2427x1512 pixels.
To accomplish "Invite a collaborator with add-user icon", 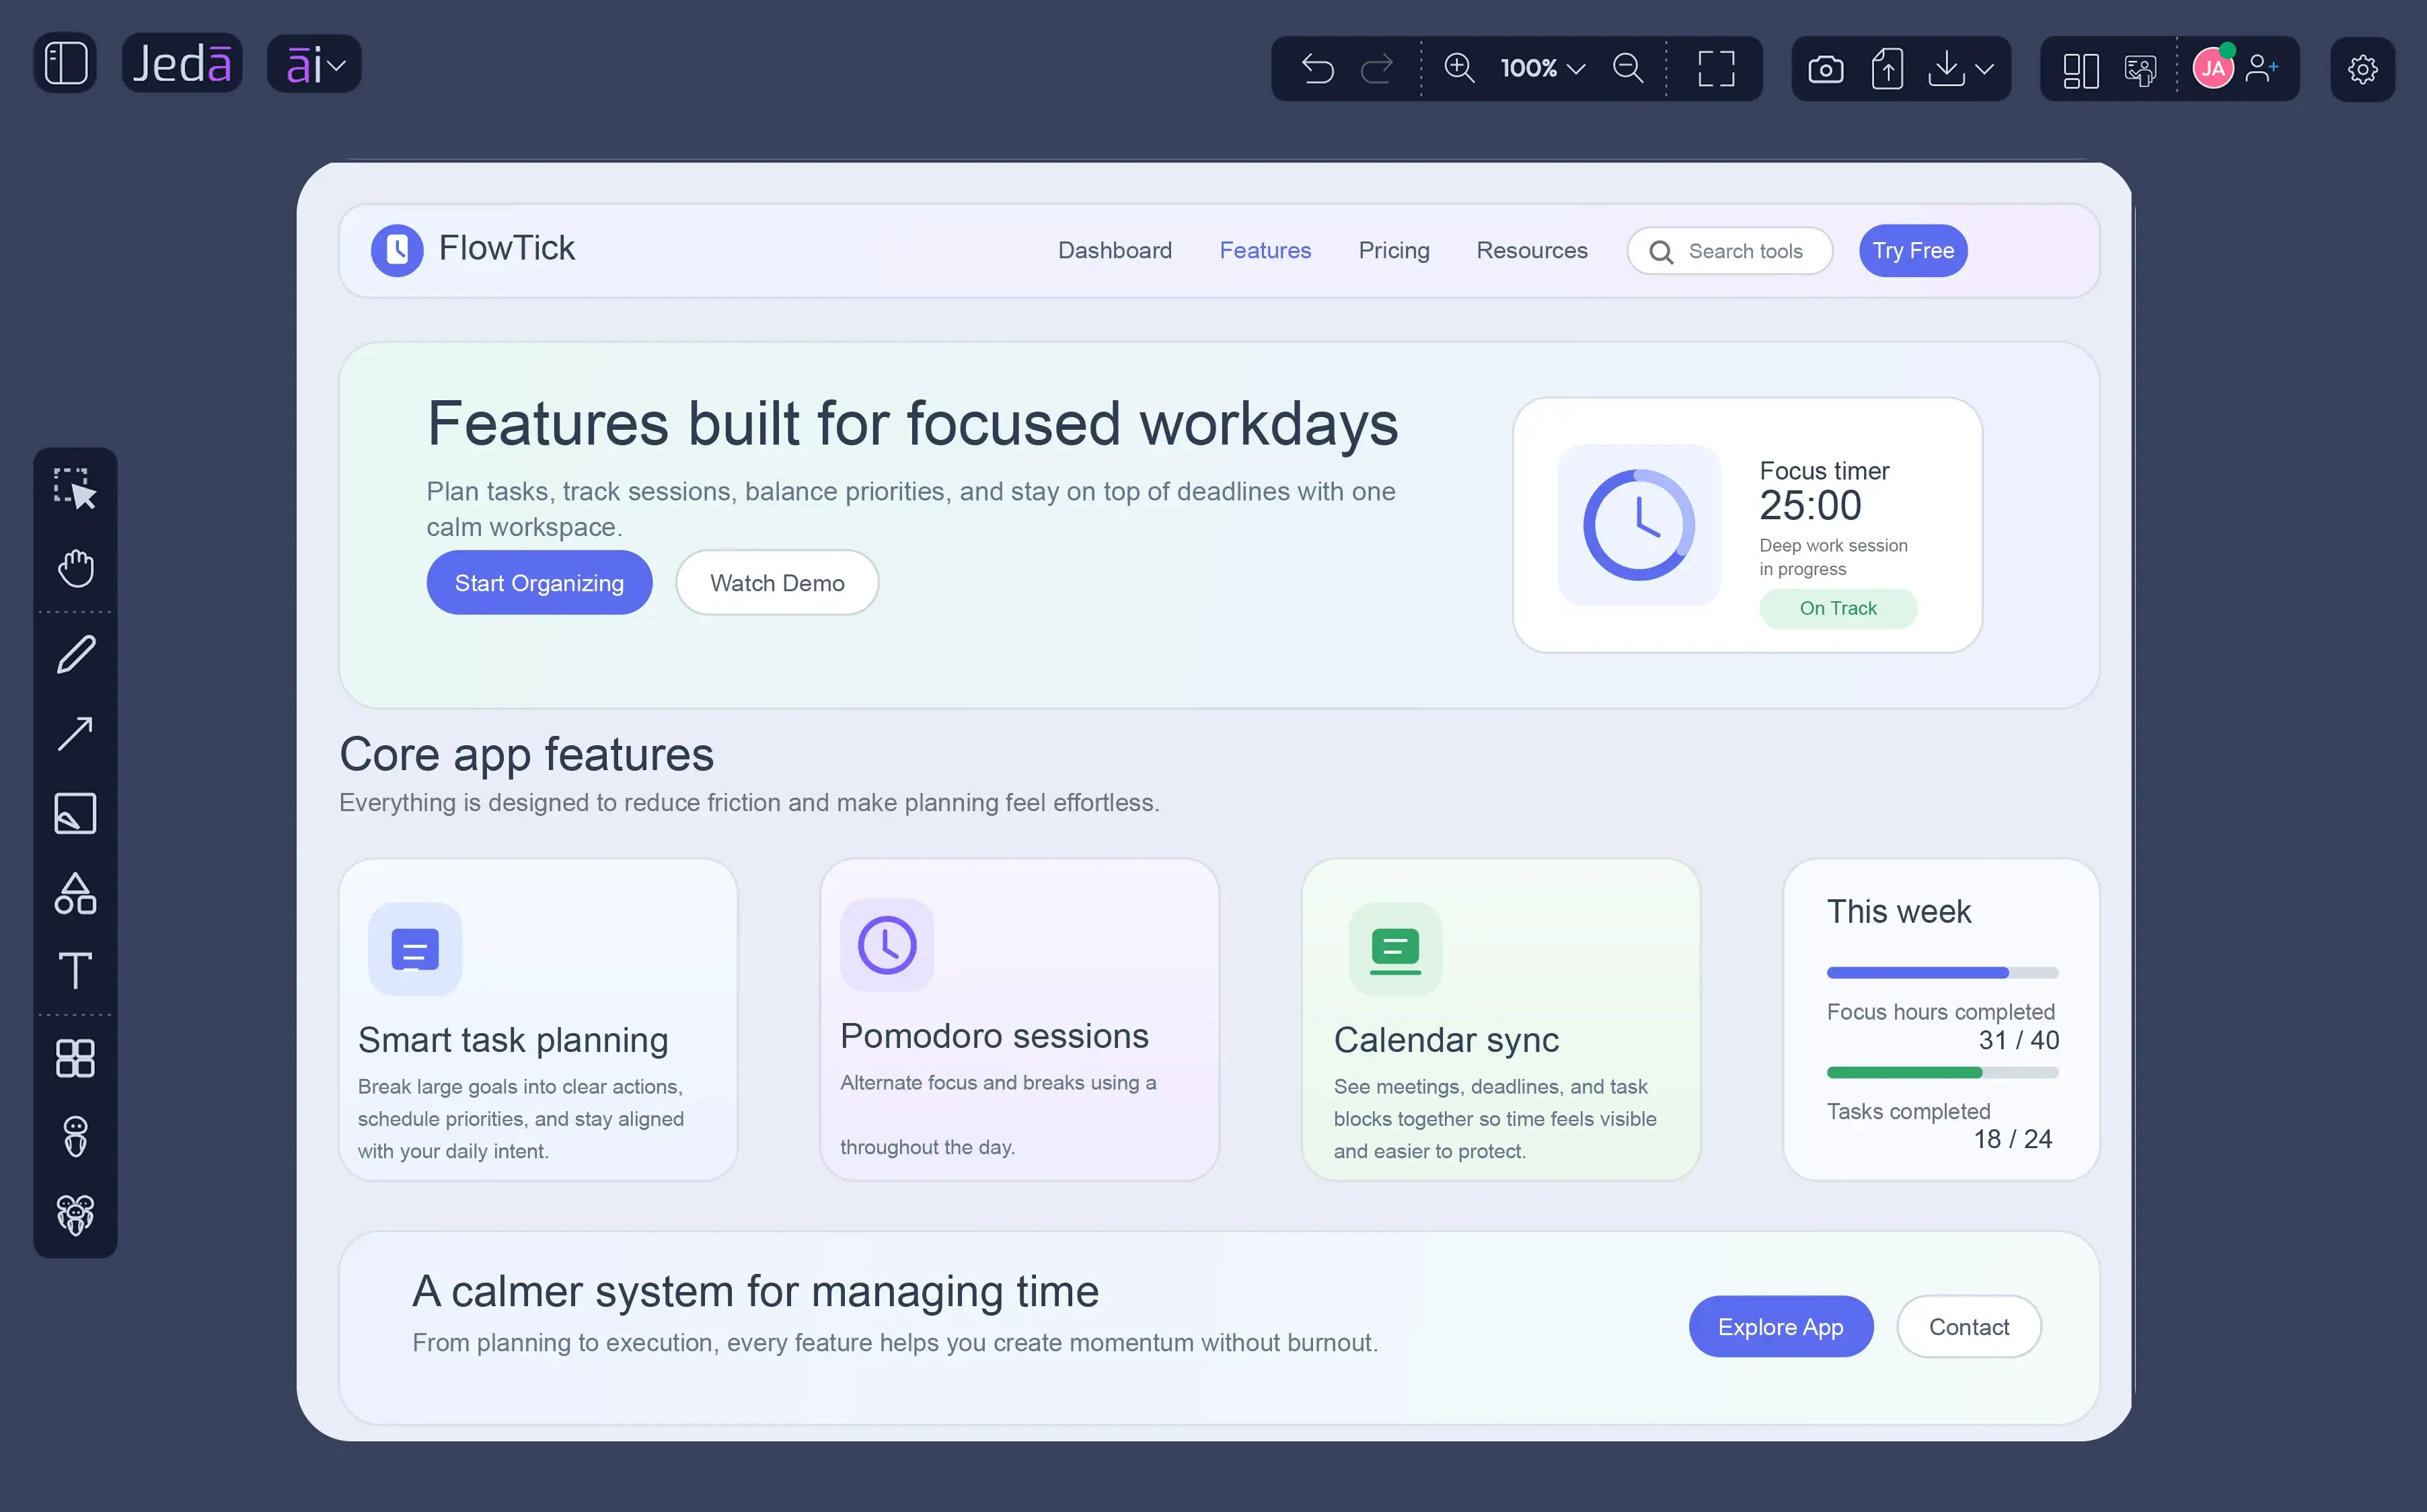I will coord(2262,68).
